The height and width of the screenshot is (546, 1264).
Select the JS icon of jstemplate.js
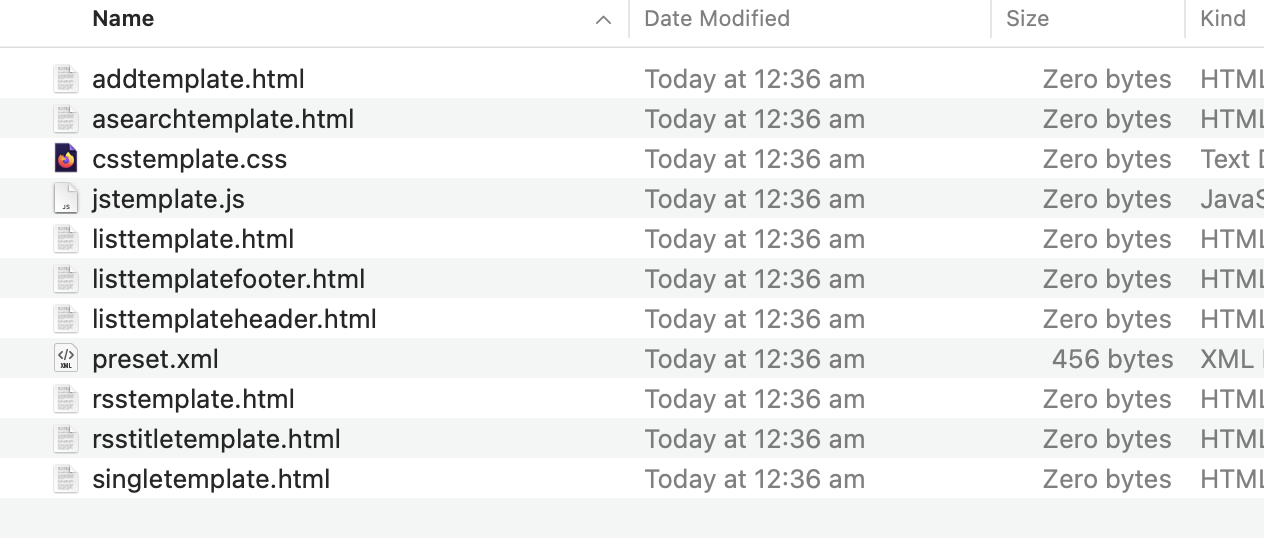pos(66,199)
